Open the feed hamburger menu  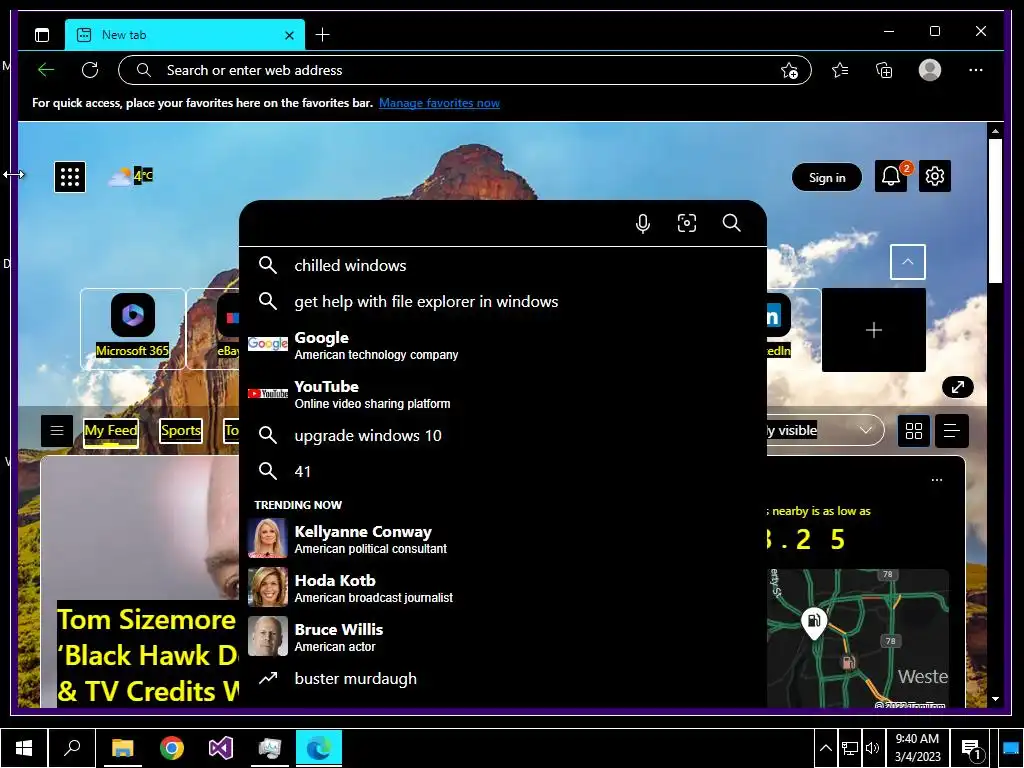tap(57, 430)
